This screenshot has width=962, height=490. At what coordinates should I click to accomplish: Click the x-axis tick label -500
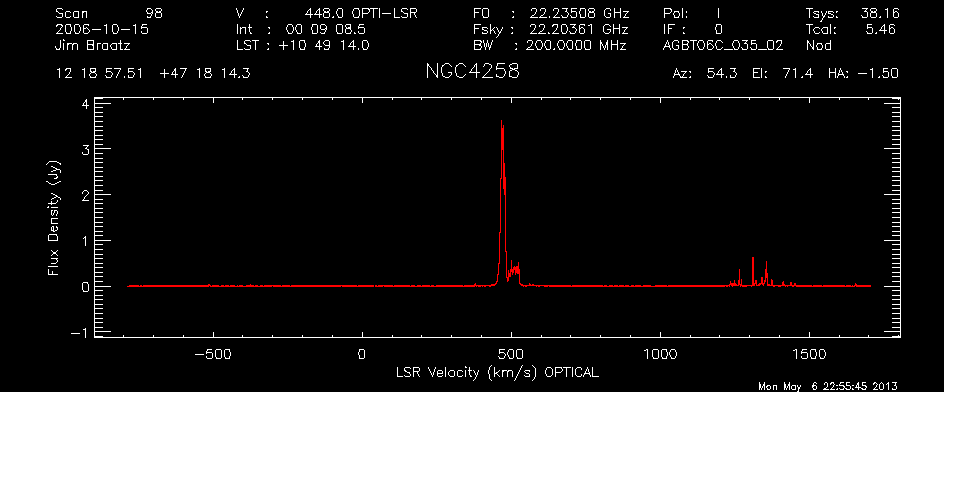click(x=213, y=354)
